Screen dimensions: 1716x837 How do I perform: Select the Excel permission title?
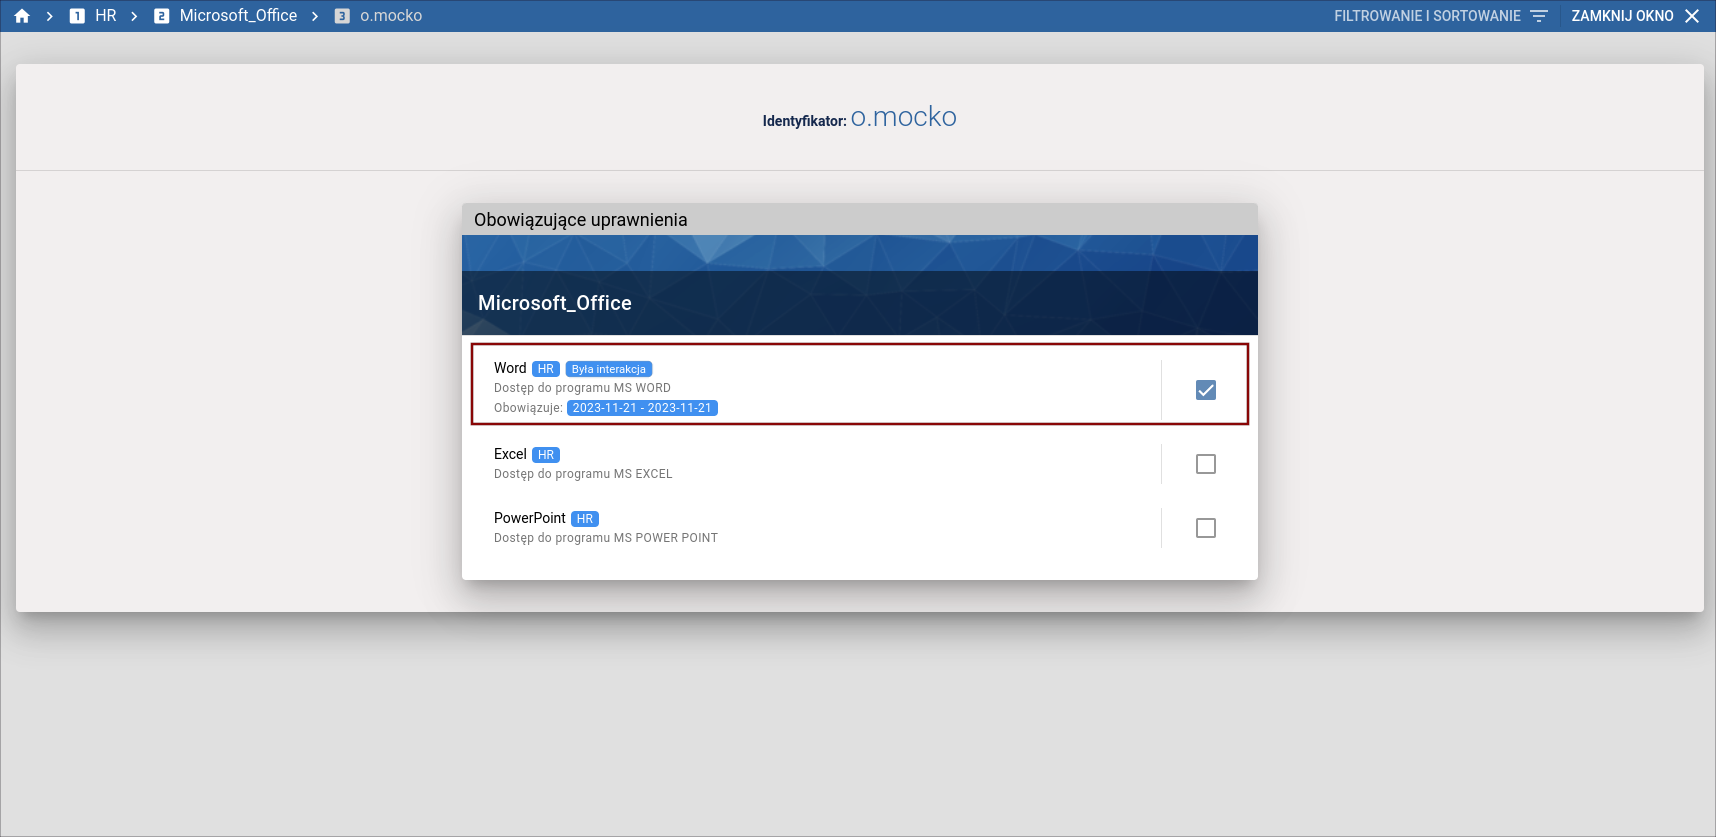coord(510,454)
